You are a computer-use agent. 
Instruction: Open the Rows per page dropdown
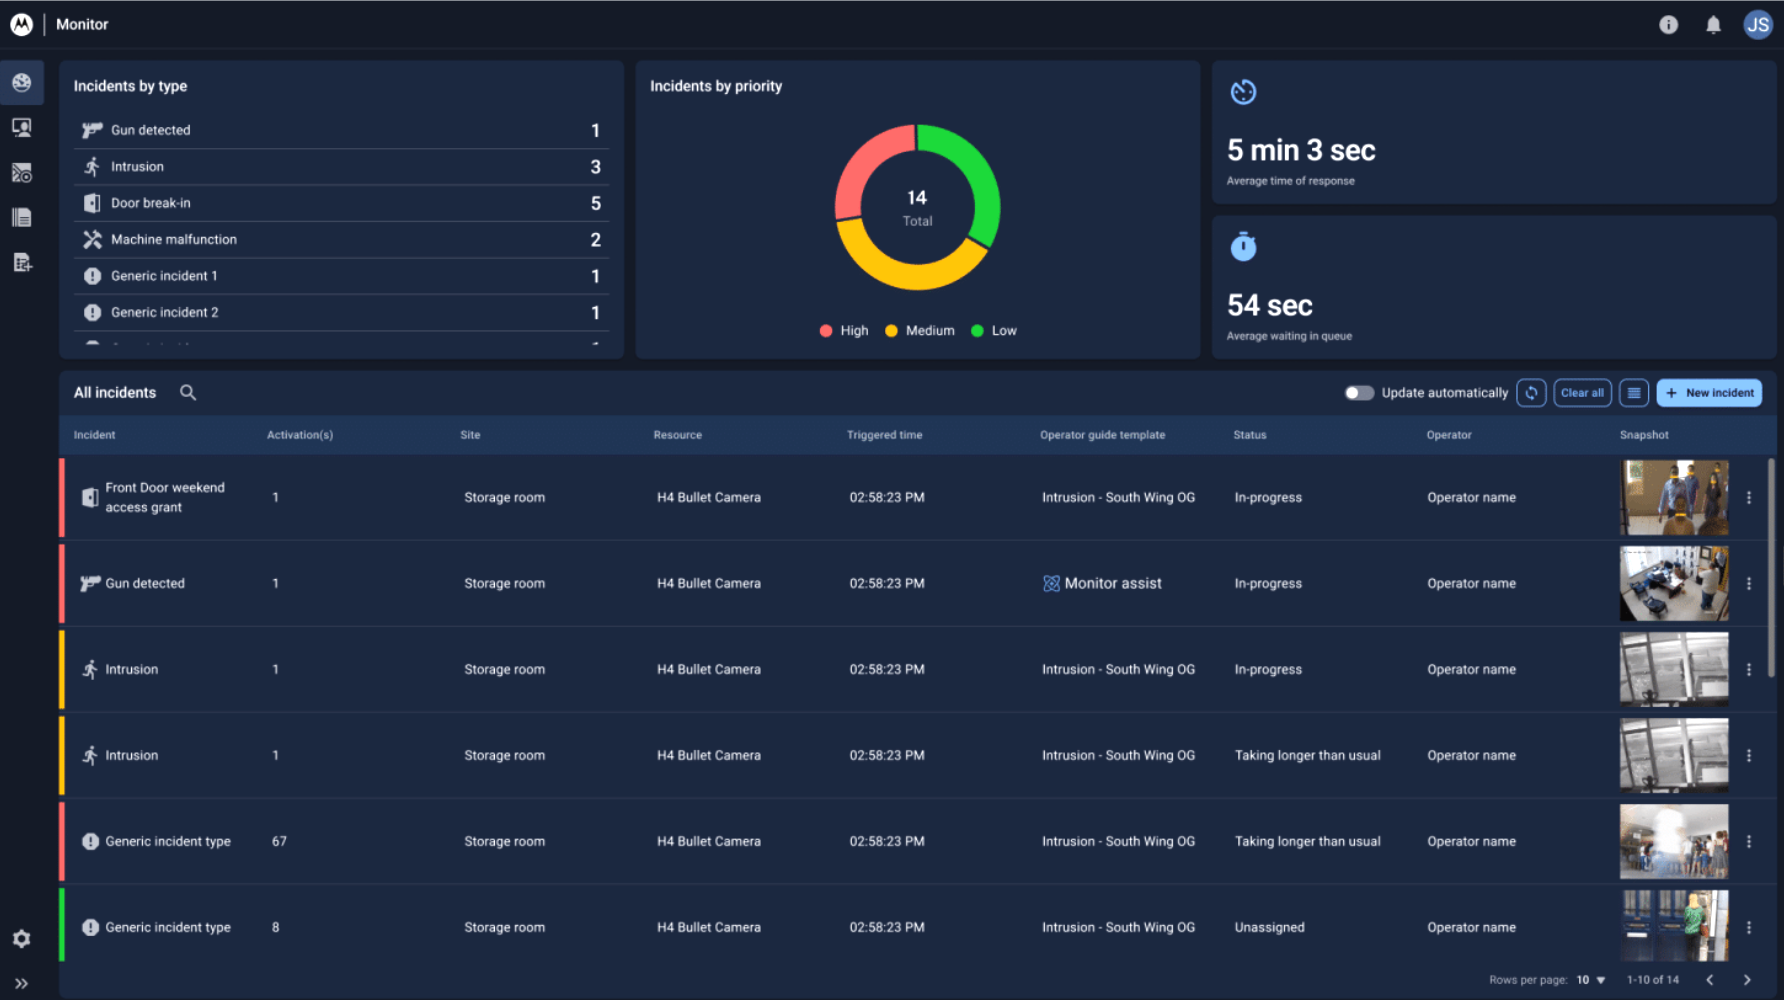(1589, 980)
